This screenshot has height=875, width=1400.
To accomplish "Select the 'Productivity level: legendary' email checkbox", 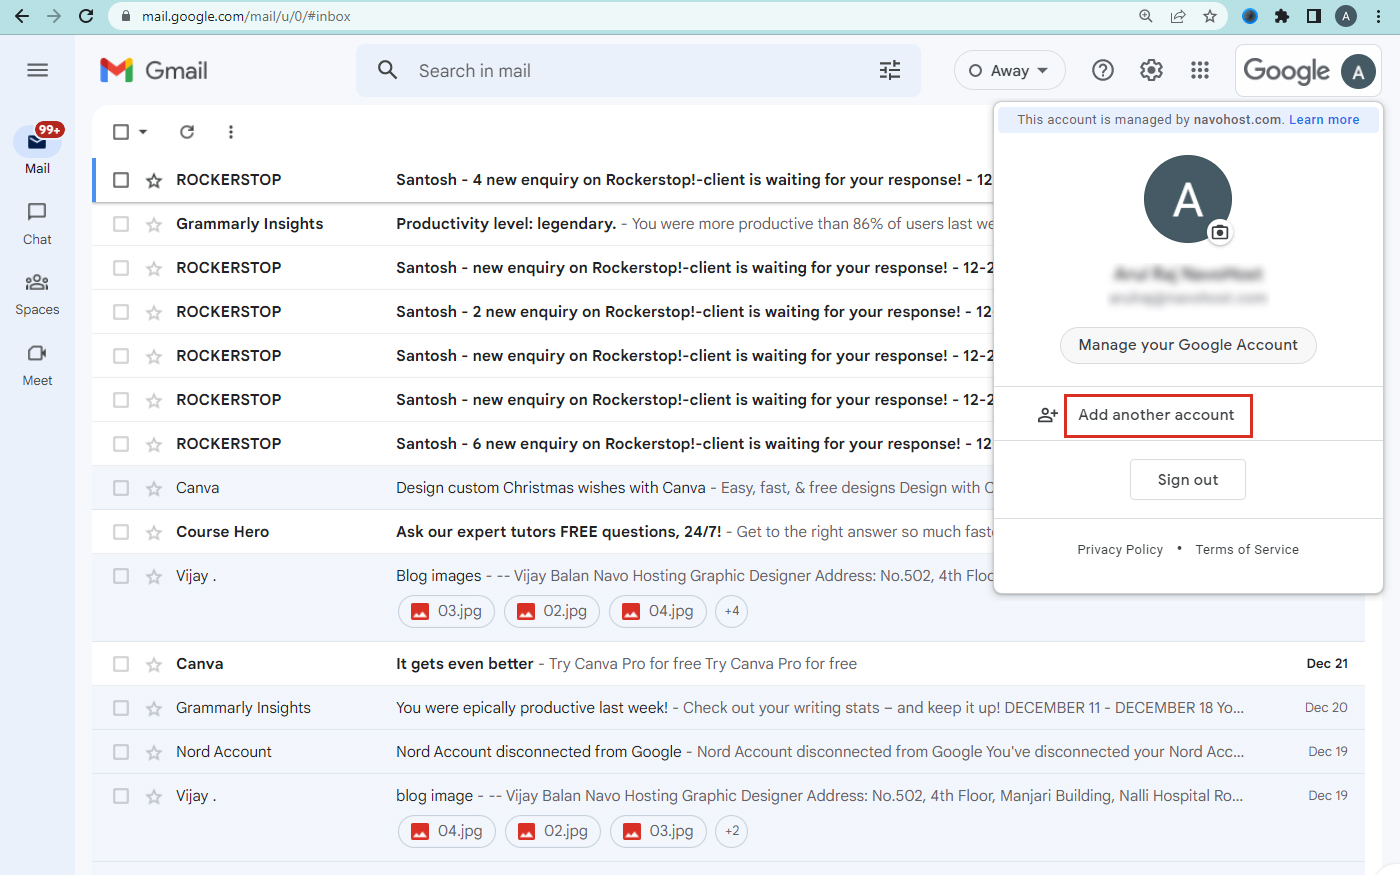I will pyautogui.click(x=121, y=224).
